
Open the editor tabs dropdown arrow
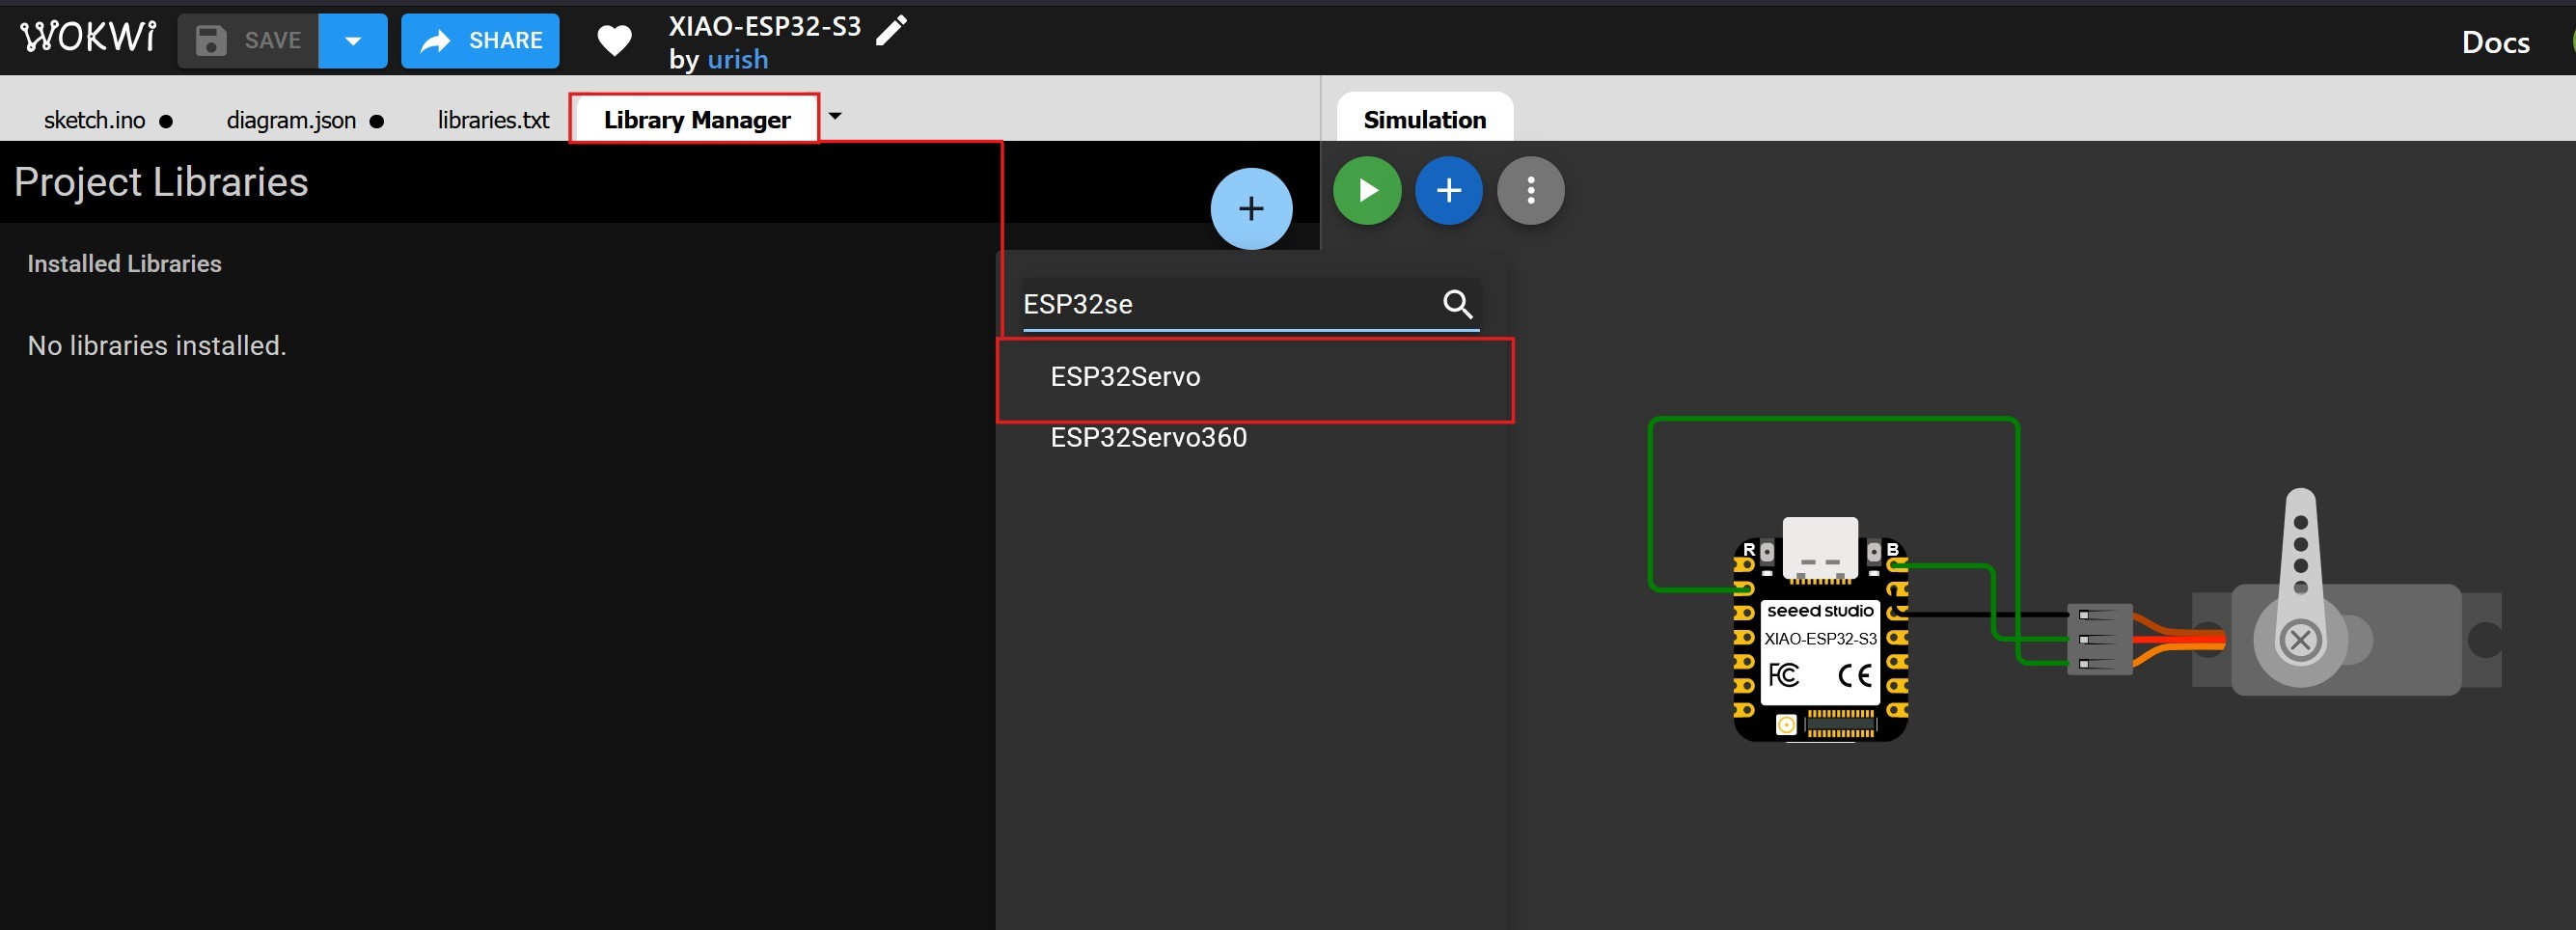(835, 116)
